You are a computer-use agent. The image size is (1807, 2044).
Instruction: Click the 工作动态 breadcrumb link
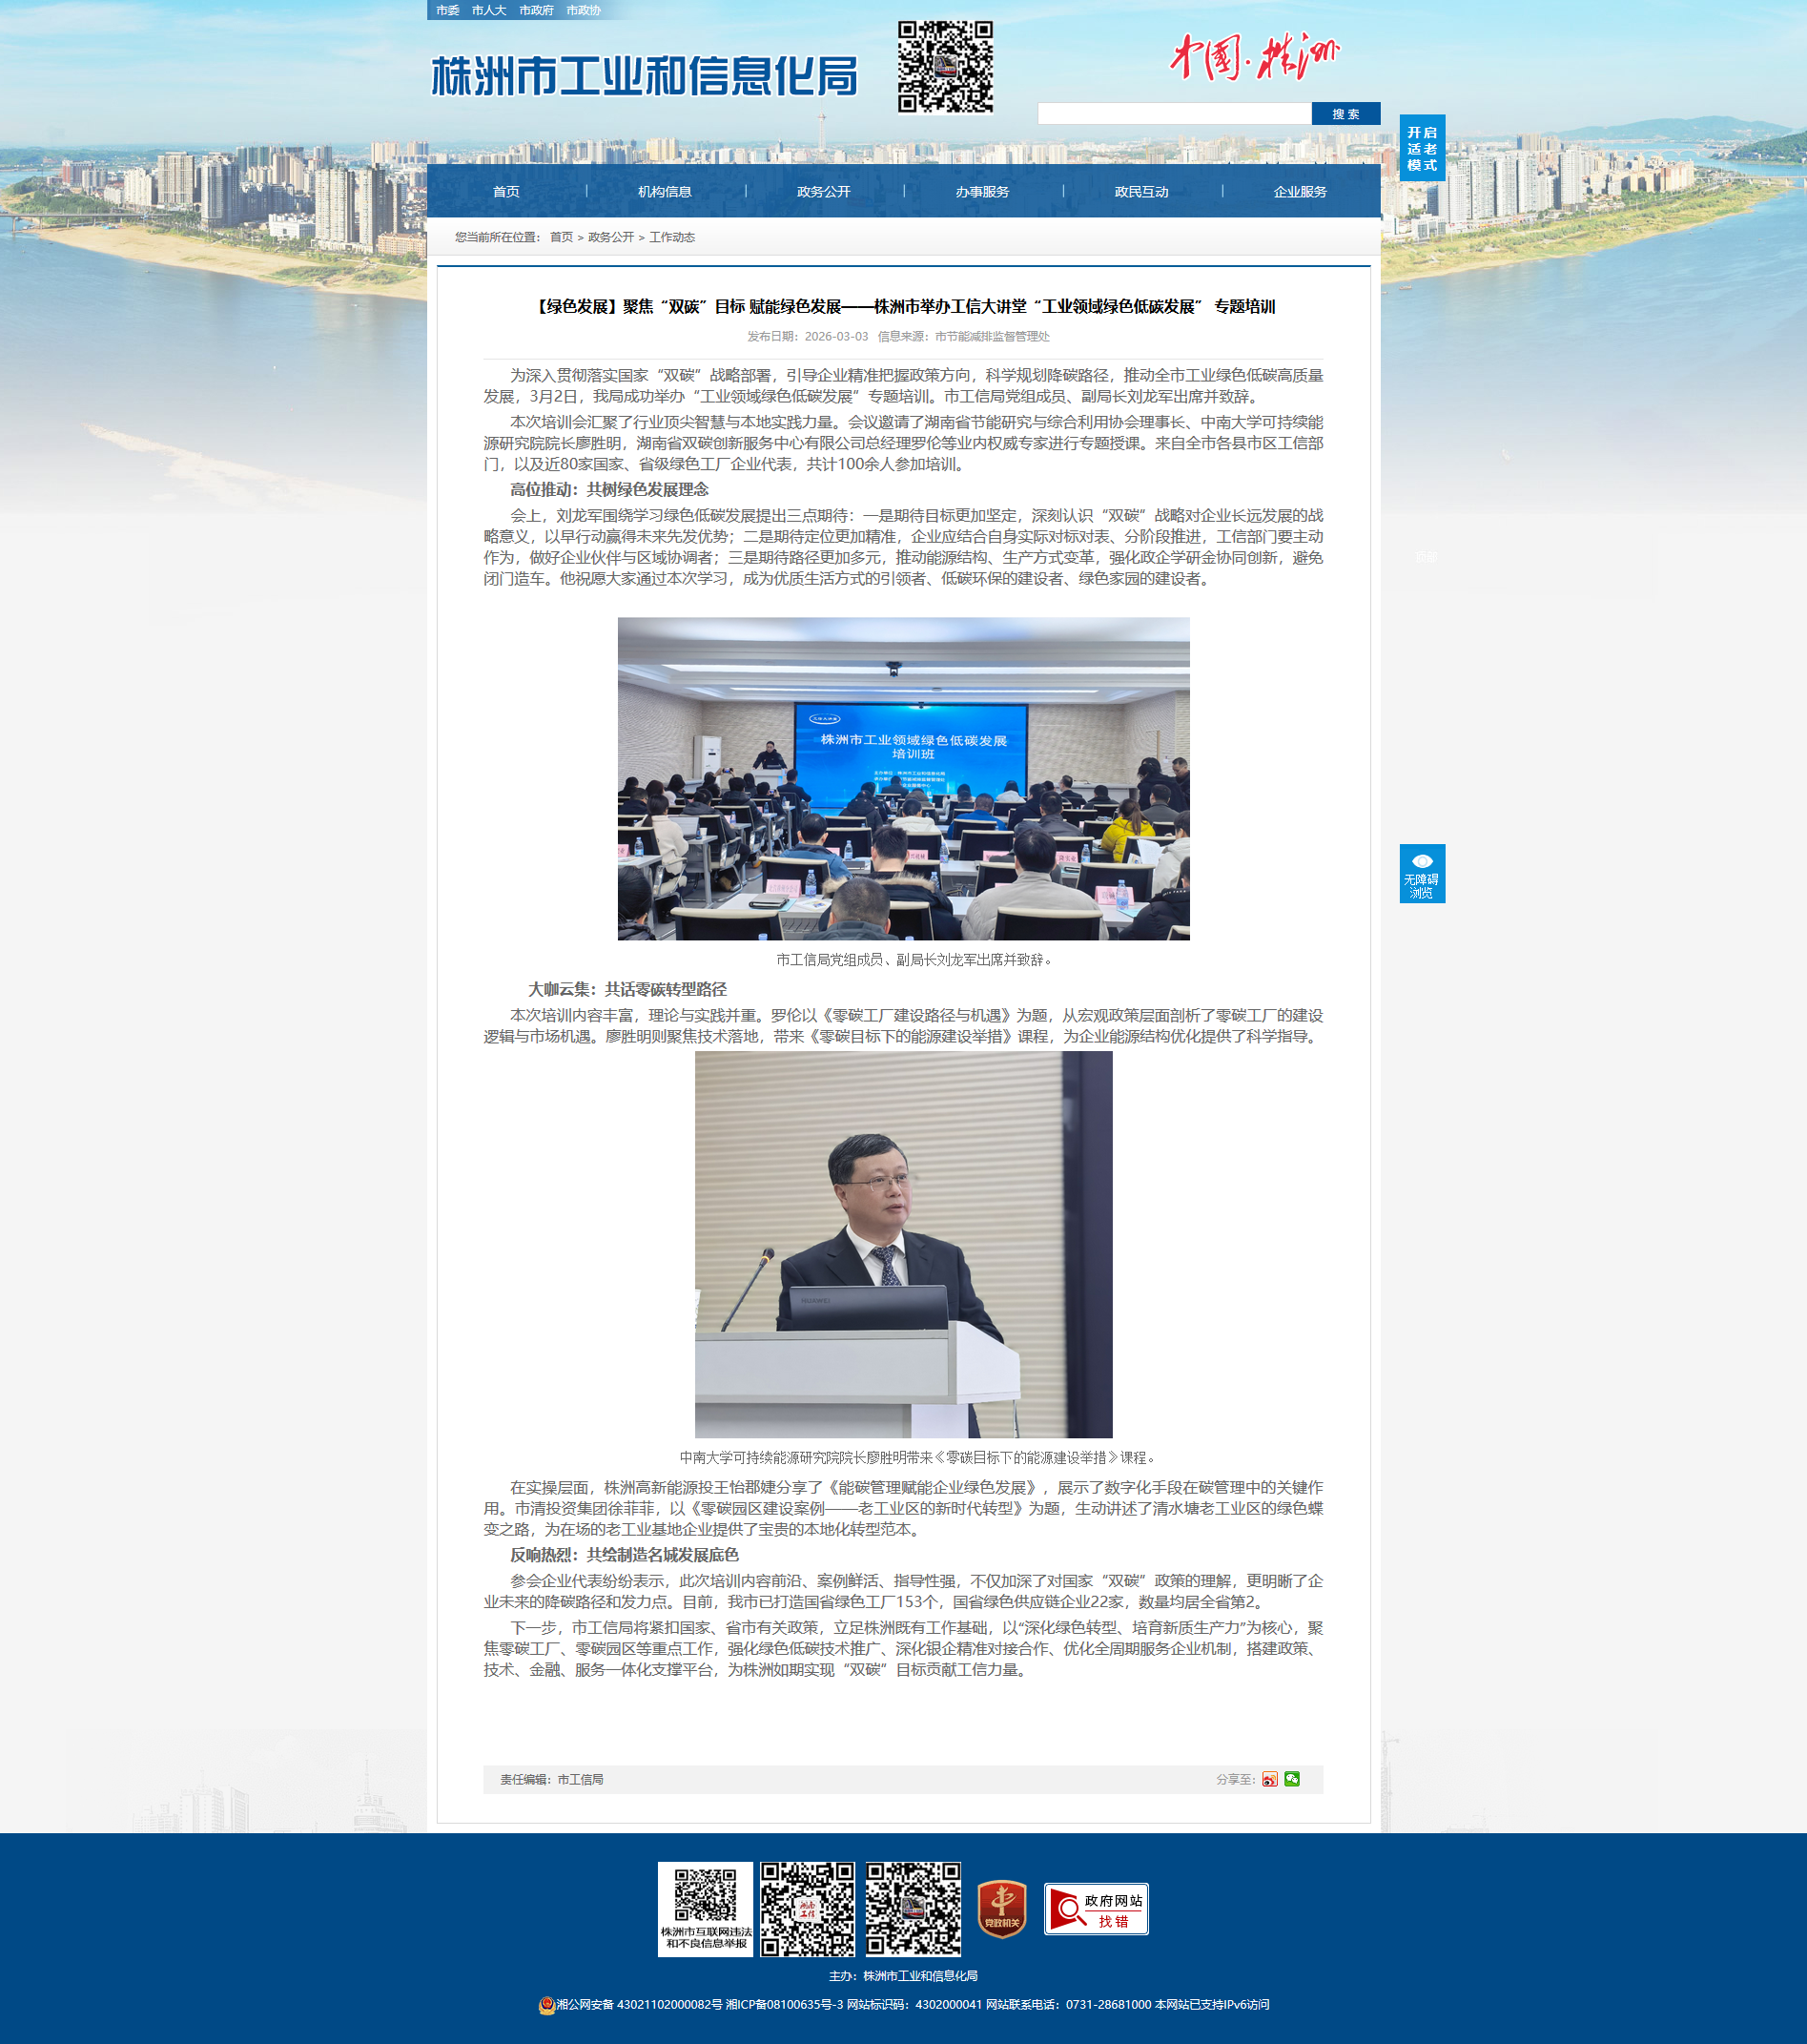coord(672,238)
